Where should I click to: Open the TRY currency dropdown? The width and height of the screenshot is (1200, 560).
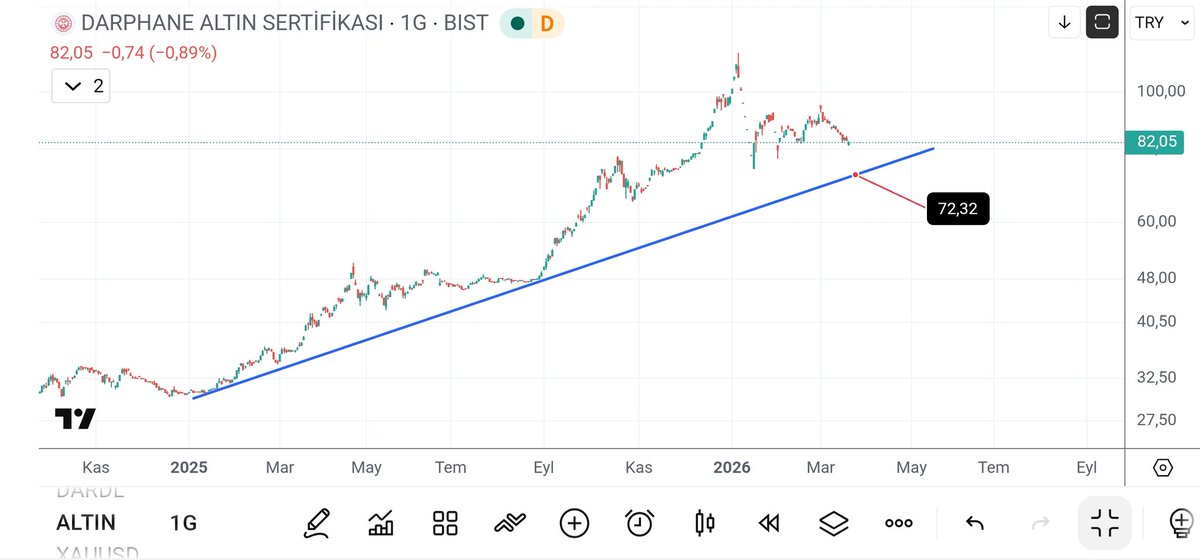coord(1160,22)
